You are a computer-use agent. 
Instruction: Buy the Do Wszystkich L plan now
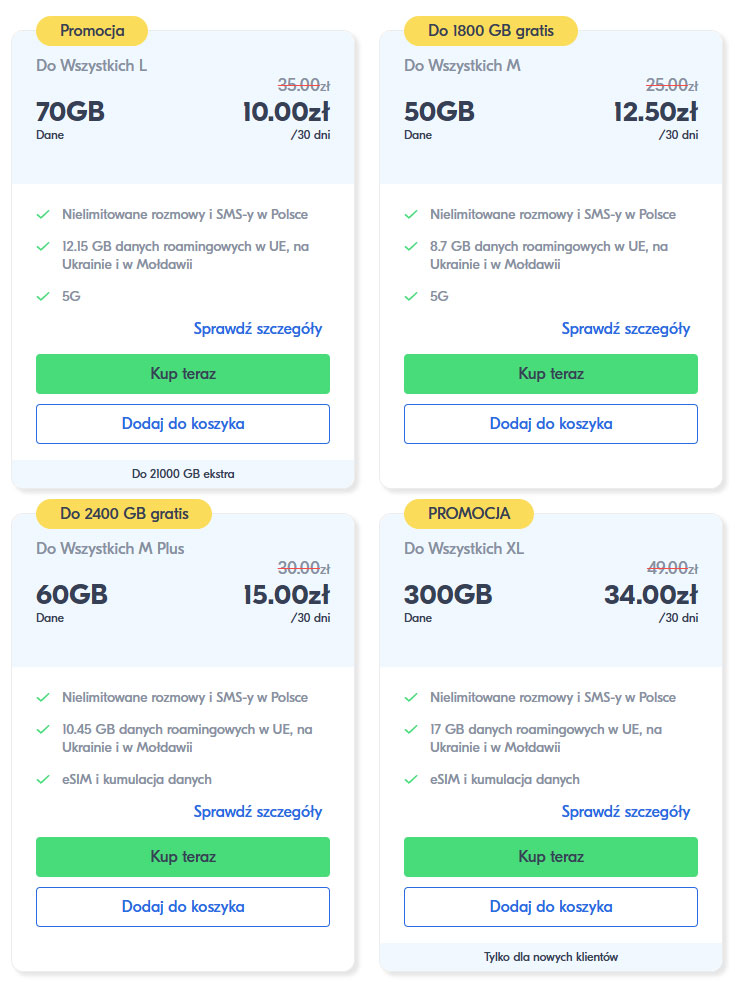[x=183, y=374]
